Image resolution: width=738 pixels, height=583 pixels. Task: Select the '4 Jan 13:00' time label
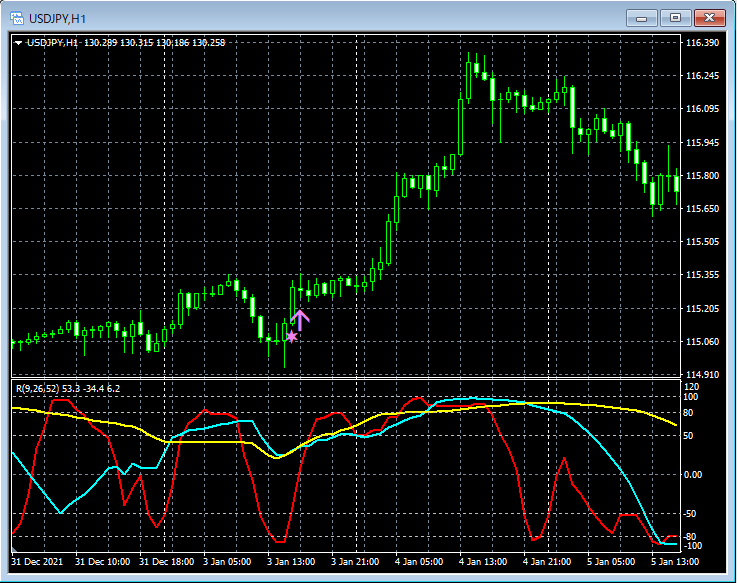(x=484, y=562)
